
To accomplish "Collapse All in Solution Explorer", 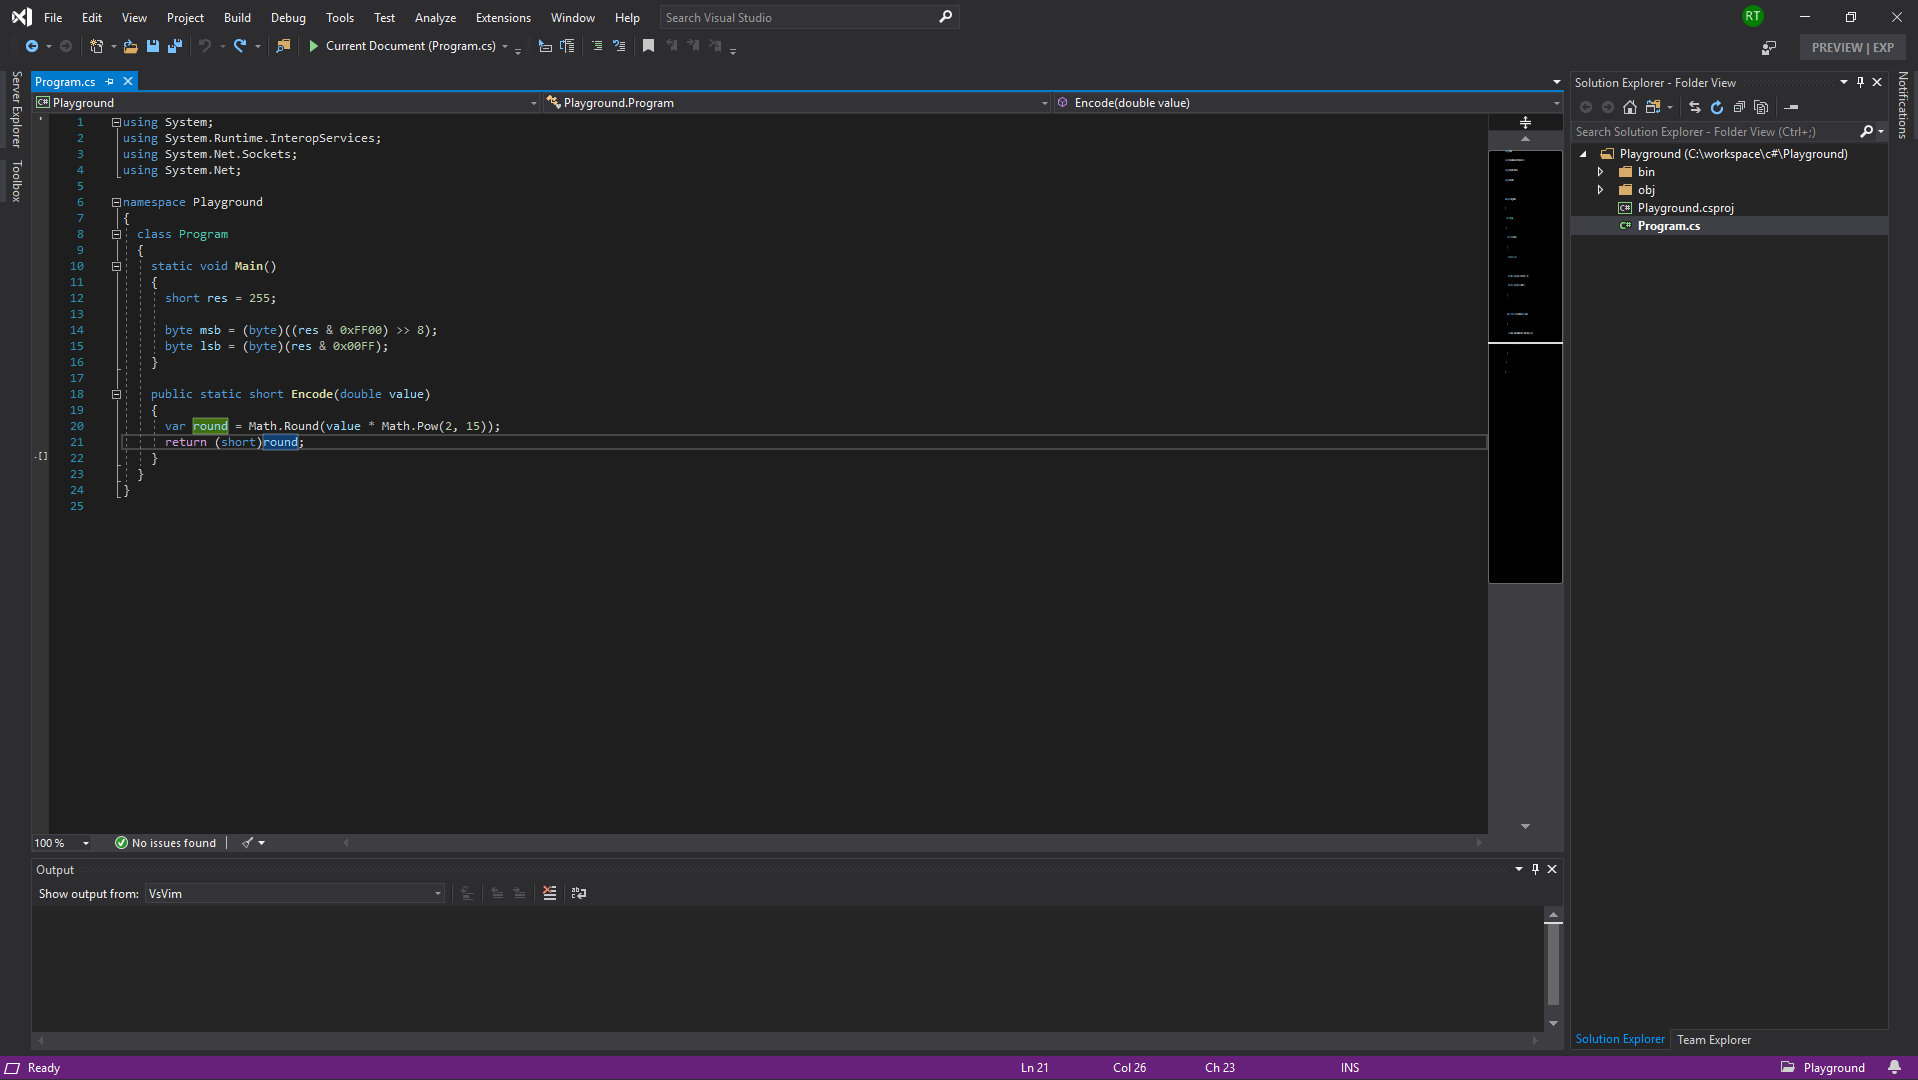I will pyautogui.click(x=1739, y=107).
